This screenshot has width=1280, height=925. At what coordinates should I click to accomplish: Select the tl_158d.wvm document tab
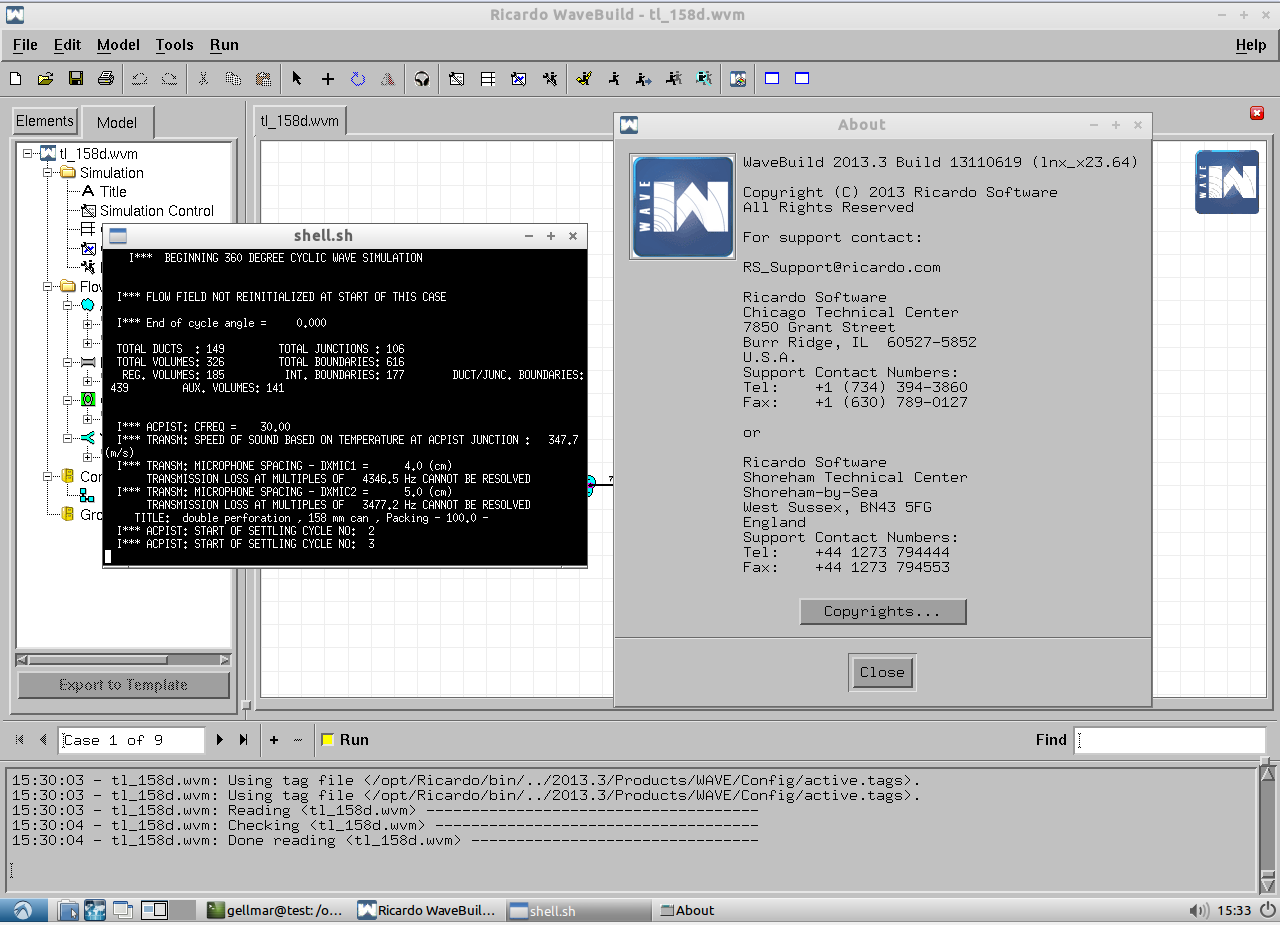(300, 121)
